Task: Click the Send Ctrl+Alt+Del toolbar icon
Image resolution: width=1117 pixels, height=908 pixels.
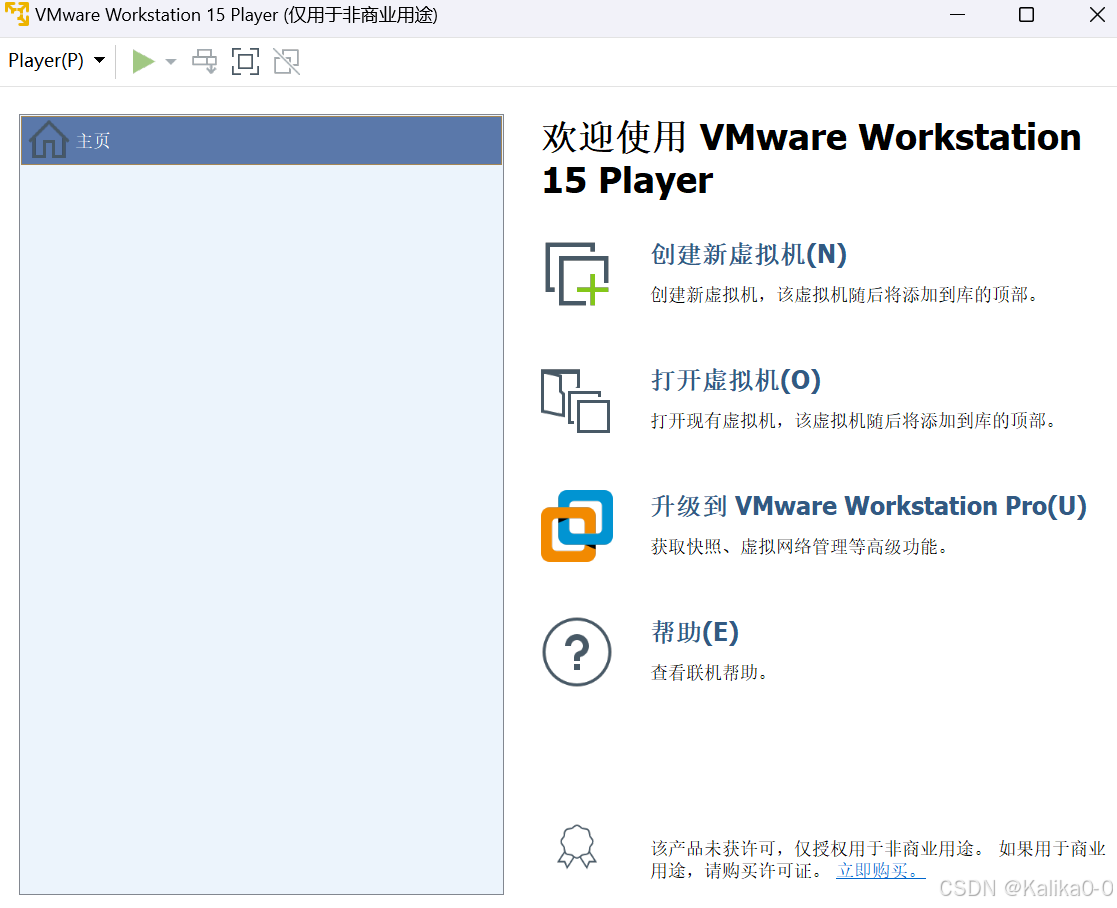Action: (205, 61)
